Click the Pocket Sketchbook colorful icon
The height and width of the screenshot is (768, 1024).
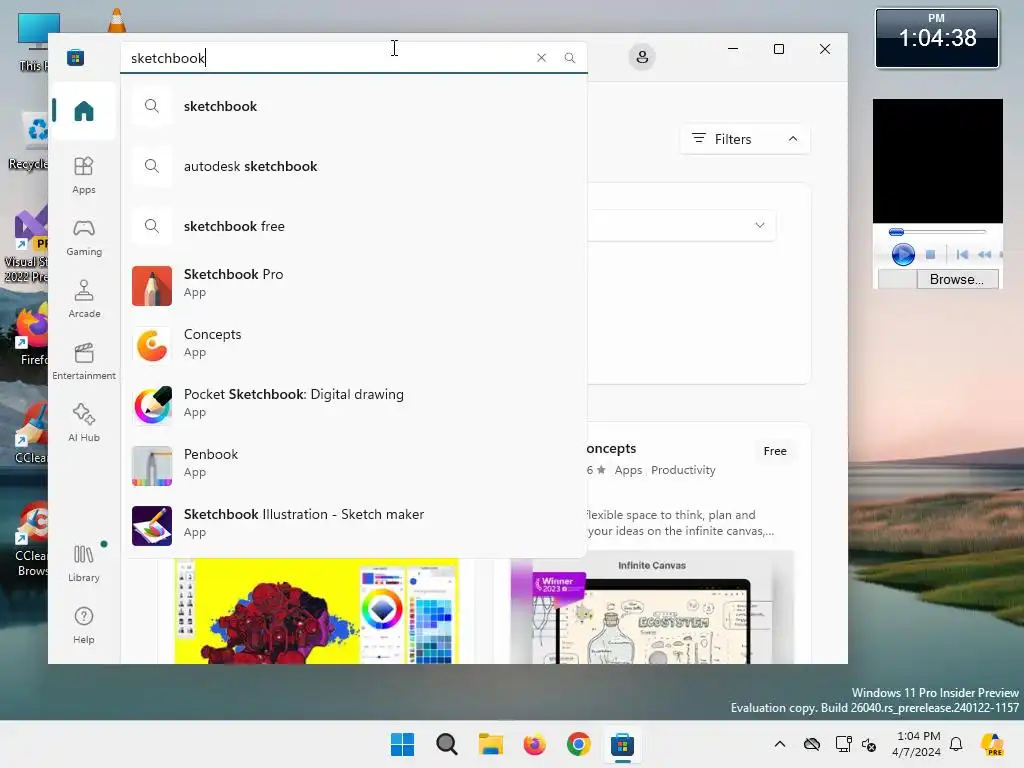152,406
